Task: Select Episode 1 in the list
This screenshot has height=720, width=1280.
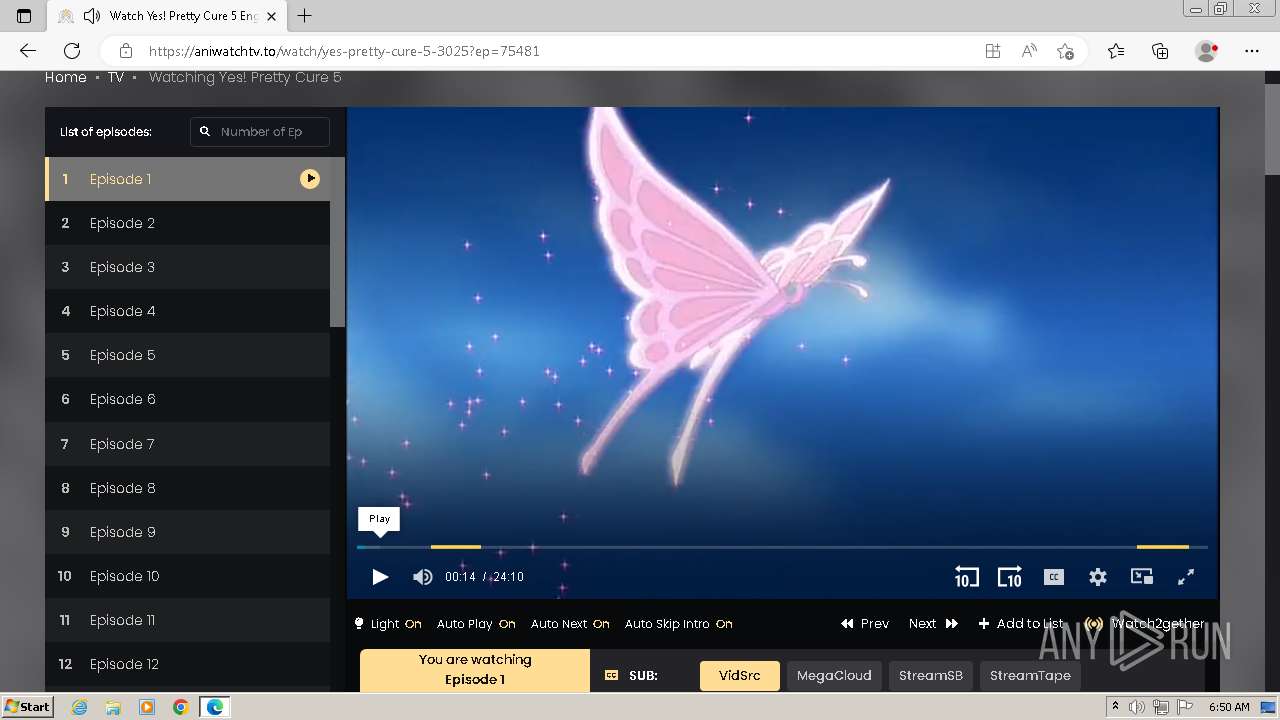Action: [188, 179]
